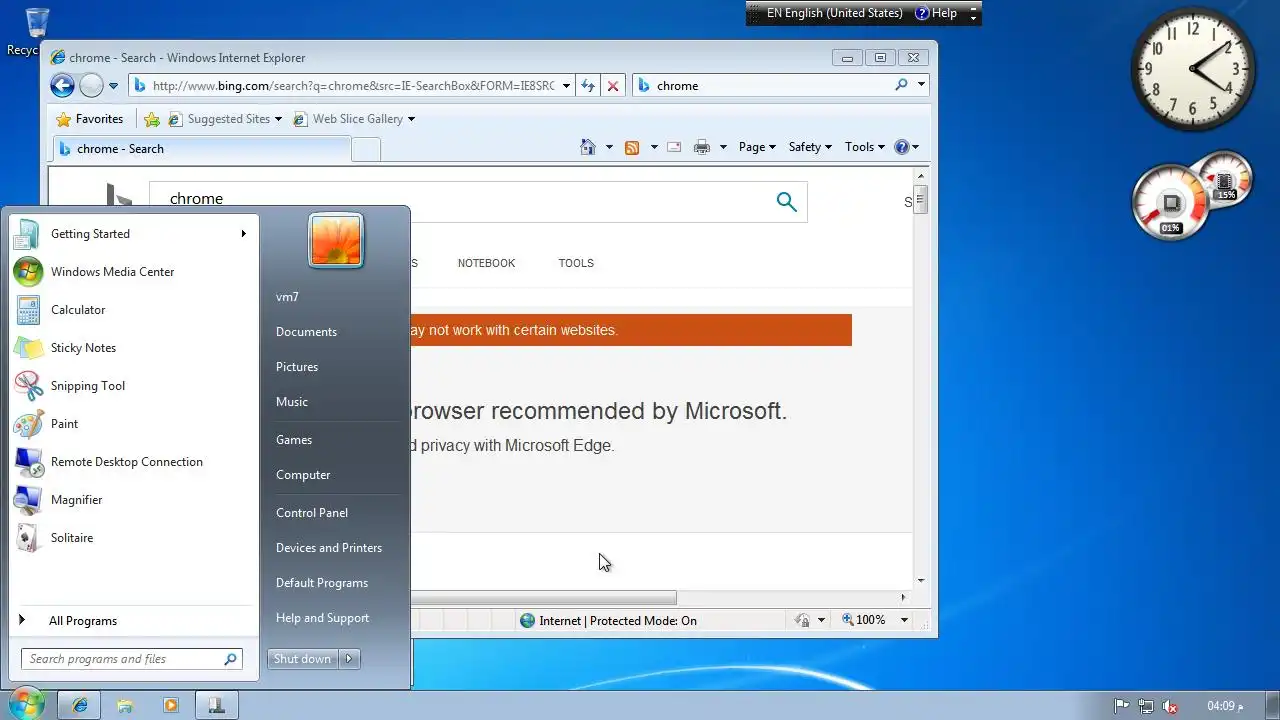Click the Favorites star button
Screen dimensions: 1280x720
point(89,119)
